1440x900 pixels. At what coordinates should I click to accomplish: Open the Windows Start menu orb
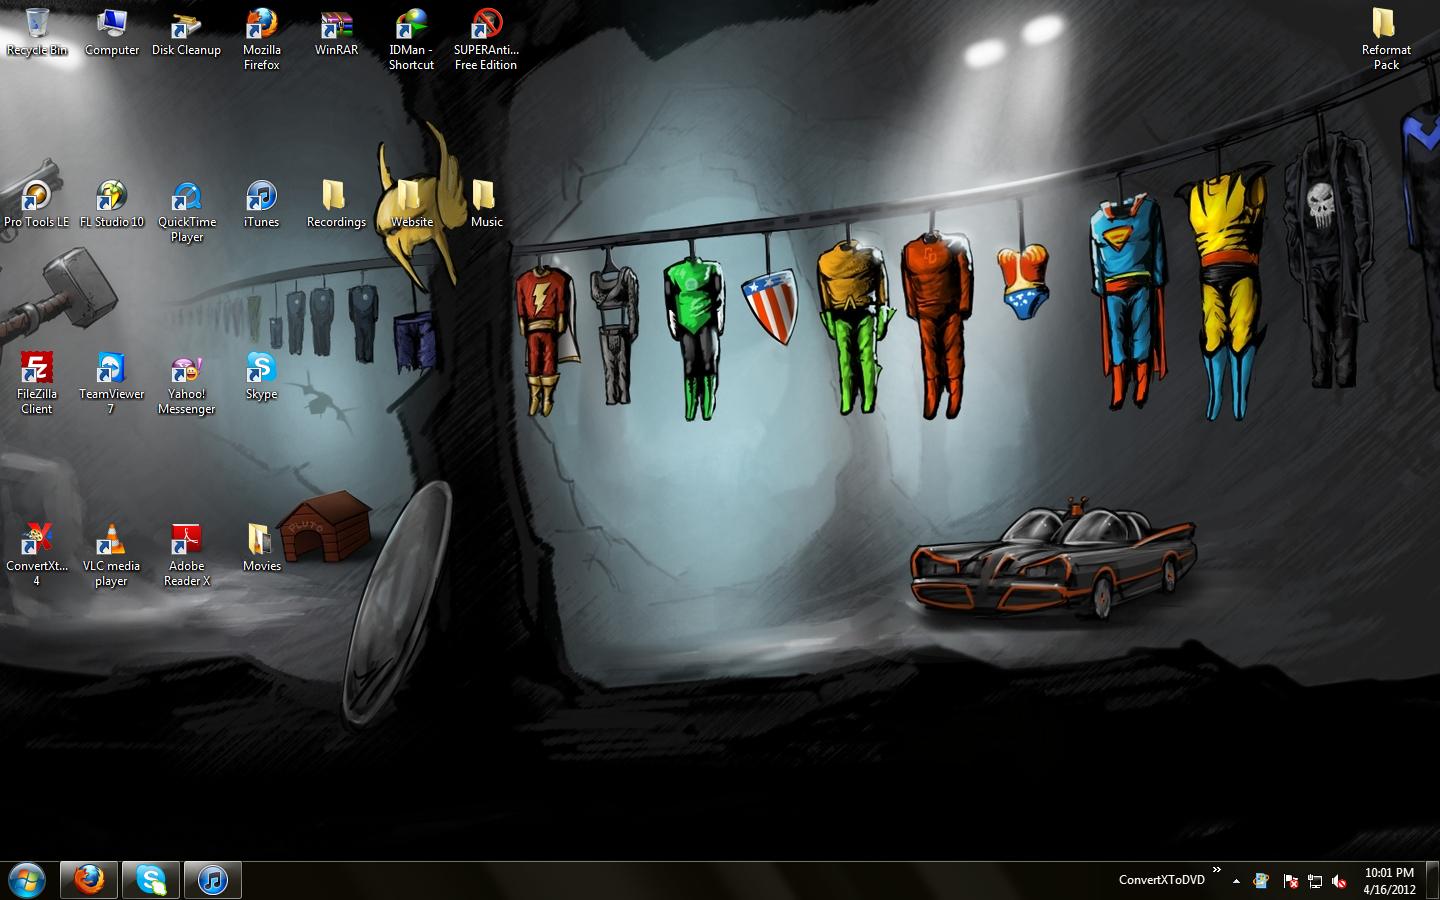[x=27, y=880]
